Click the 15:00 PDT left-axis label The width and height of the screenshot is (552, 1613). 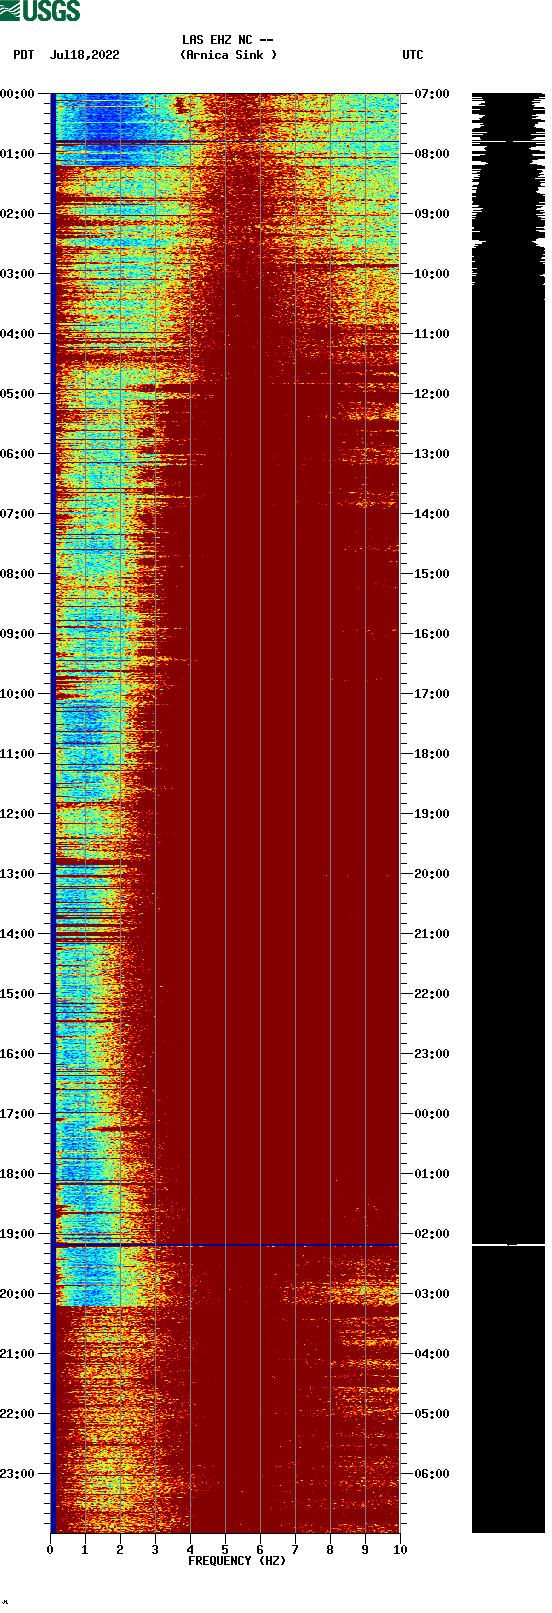click(18, 994)
